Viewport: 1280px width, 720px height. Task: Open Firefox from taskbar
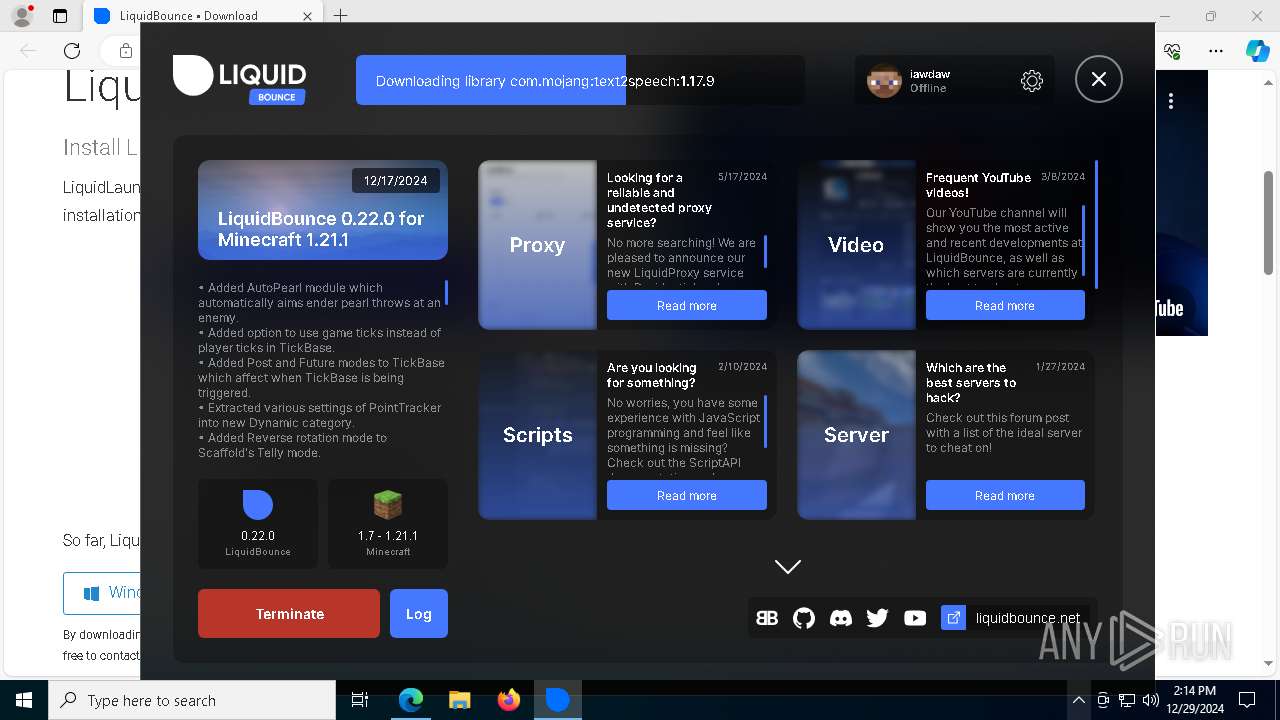(x=509, y=700)
